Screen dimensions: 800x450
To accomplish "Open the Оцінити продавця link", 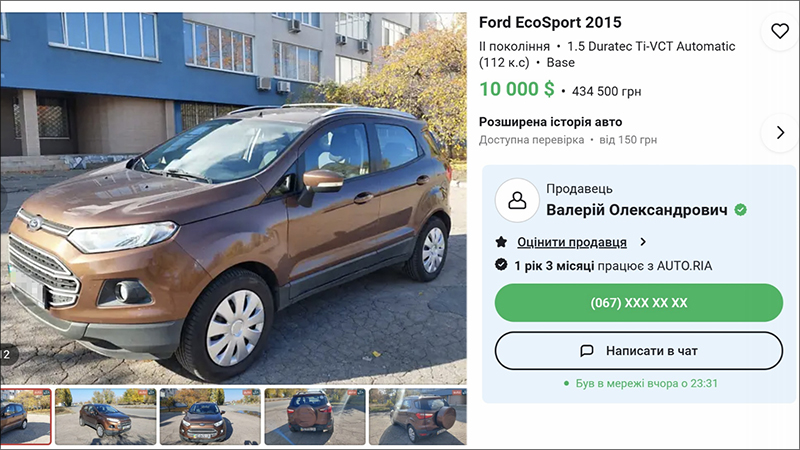I will tap(571, 242).
